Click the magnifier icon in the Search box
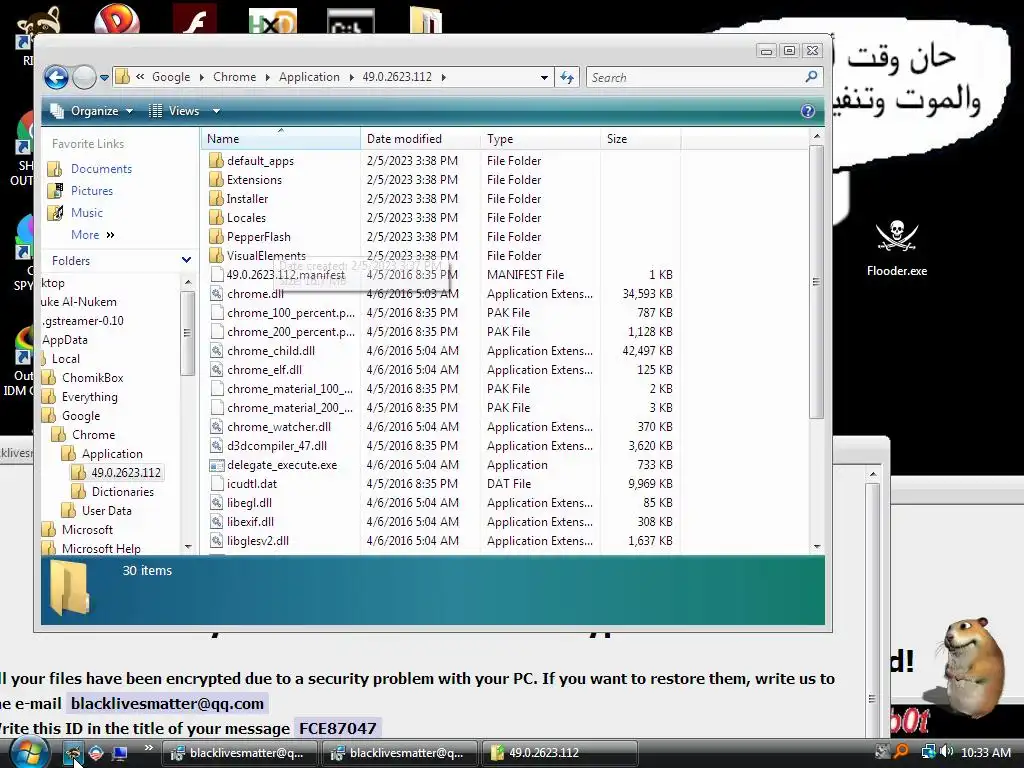 coord(811,77)
